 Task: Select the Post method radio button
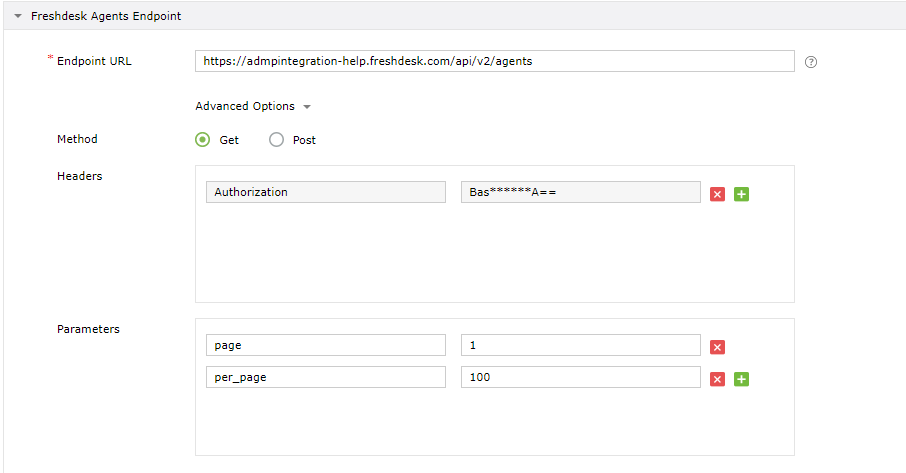click(277, 140)
